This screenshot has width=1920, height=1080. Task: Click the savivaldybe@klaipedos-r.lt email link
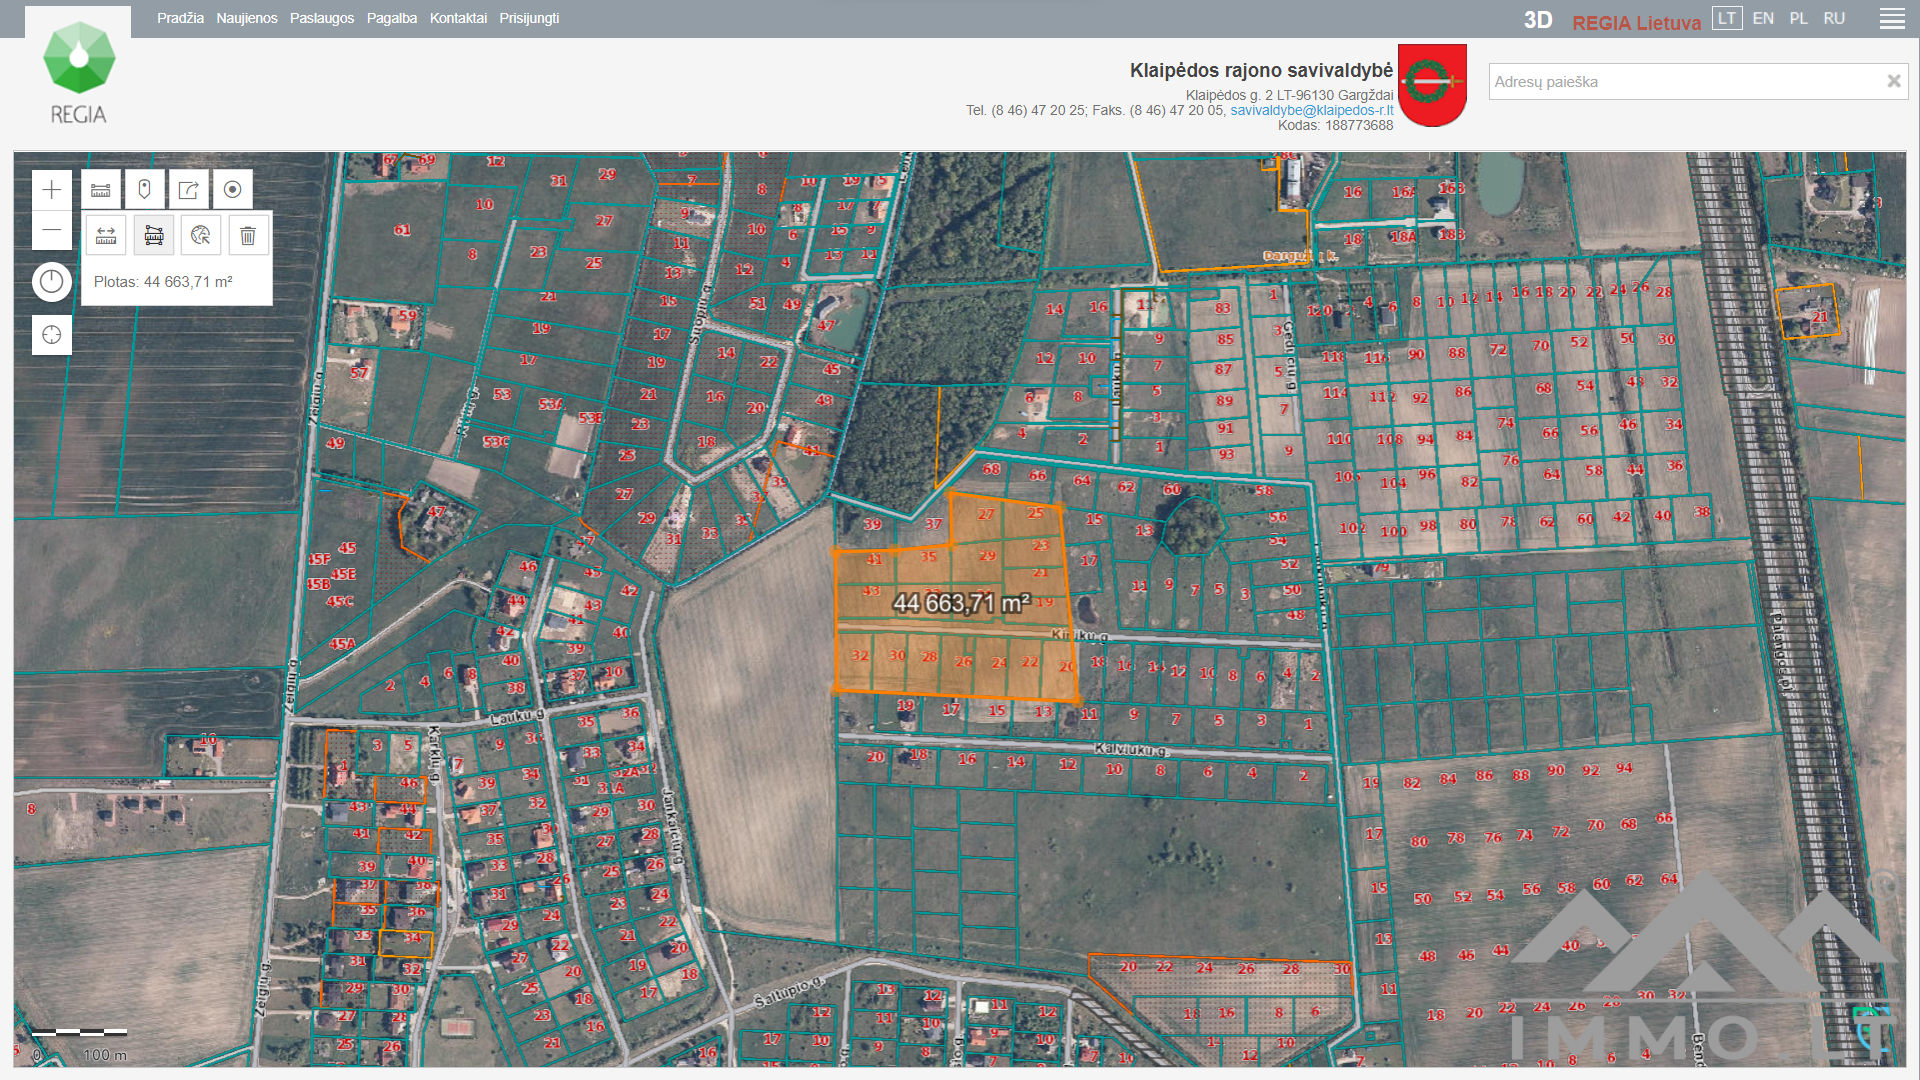1311,110
